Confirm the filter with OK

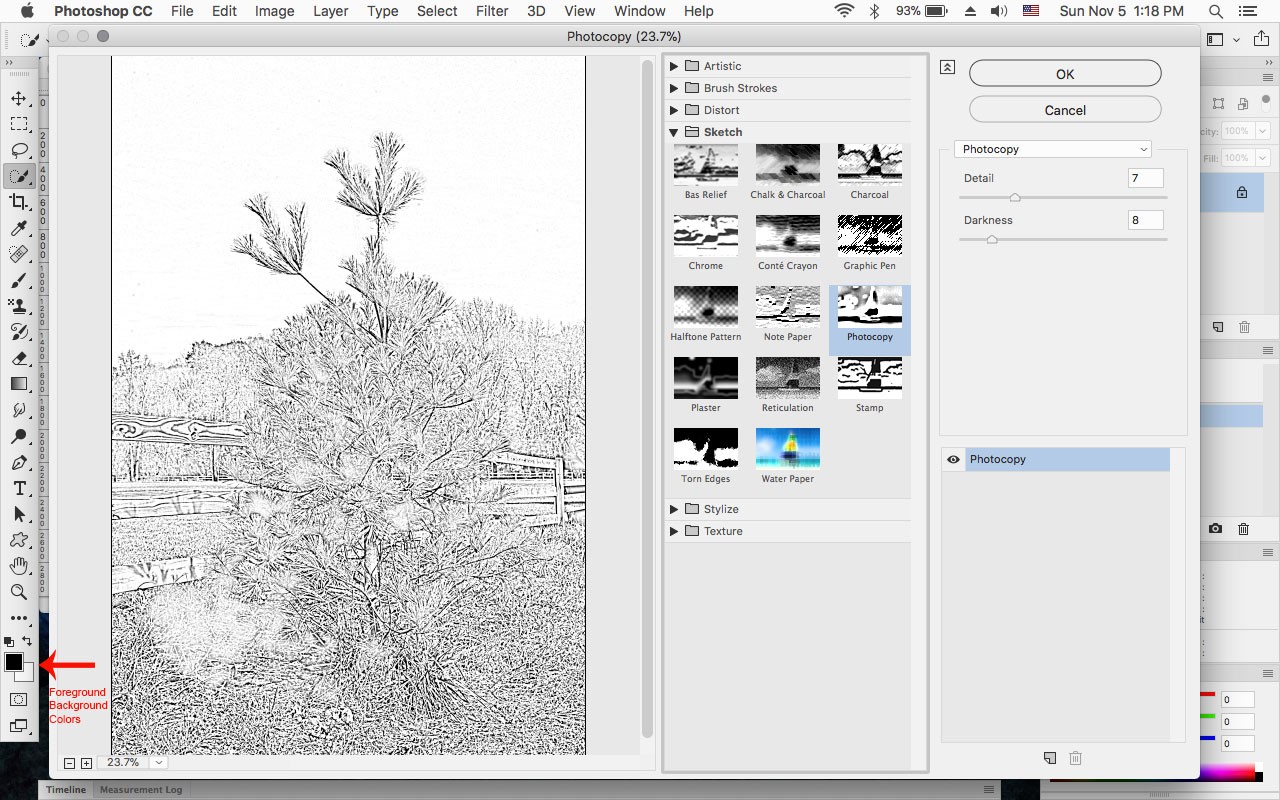pyautogui.click(x=1064, y=72)
